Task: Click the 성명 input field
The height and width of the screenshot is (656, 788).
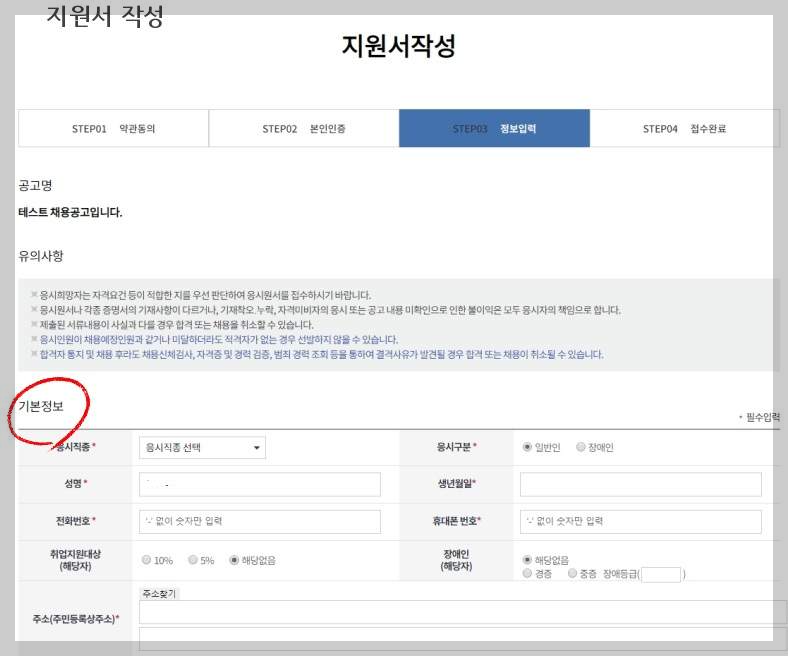Action: point(260,484)
